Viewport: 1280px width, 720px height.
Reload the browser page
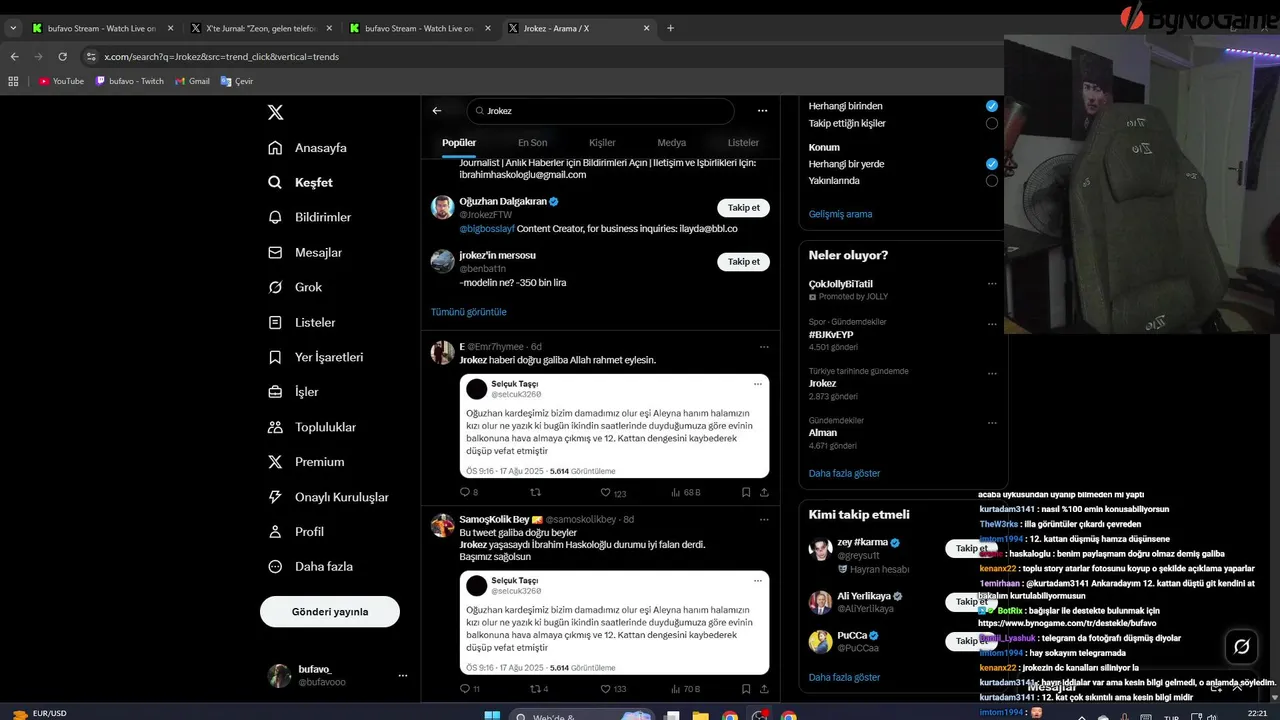point(63,57)
